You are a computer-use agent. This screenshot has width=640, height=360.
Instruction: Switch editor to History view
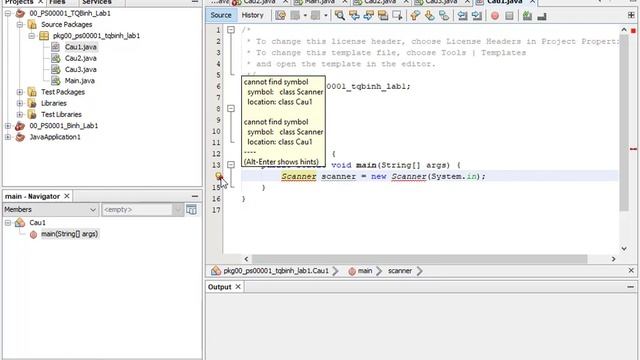click(x=252, y=15)
